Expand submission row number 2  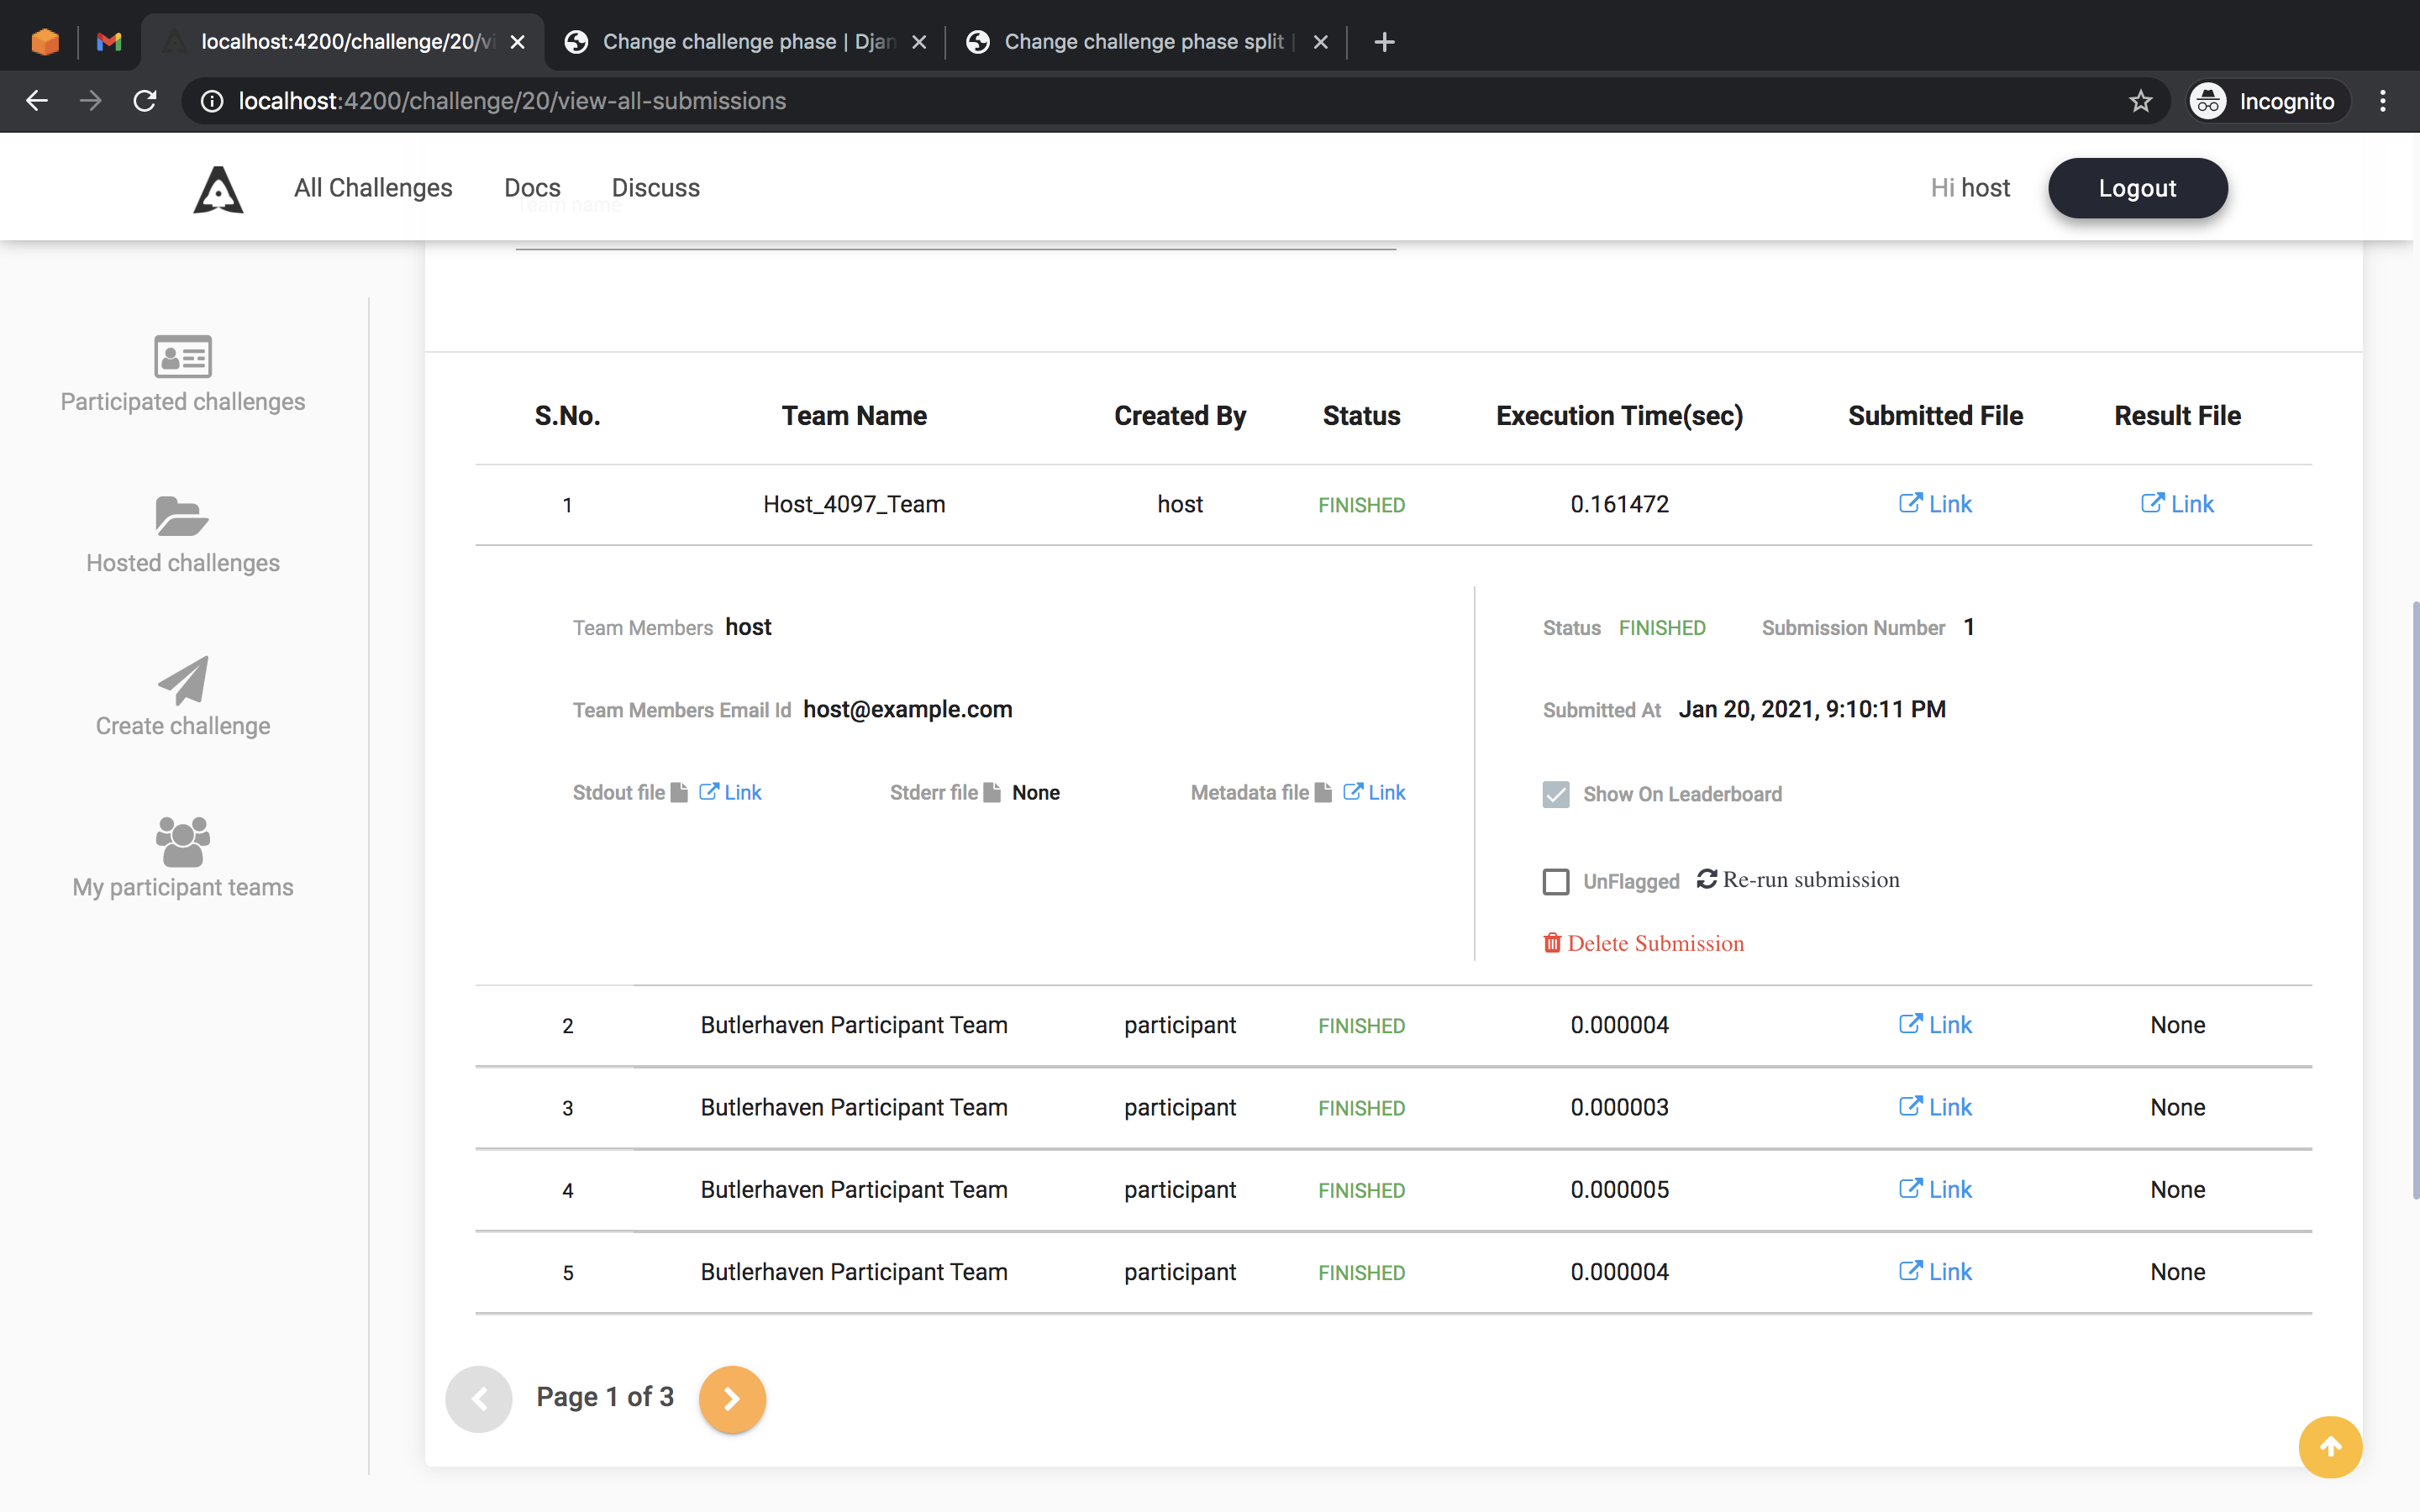[x=1393, y=1026]
